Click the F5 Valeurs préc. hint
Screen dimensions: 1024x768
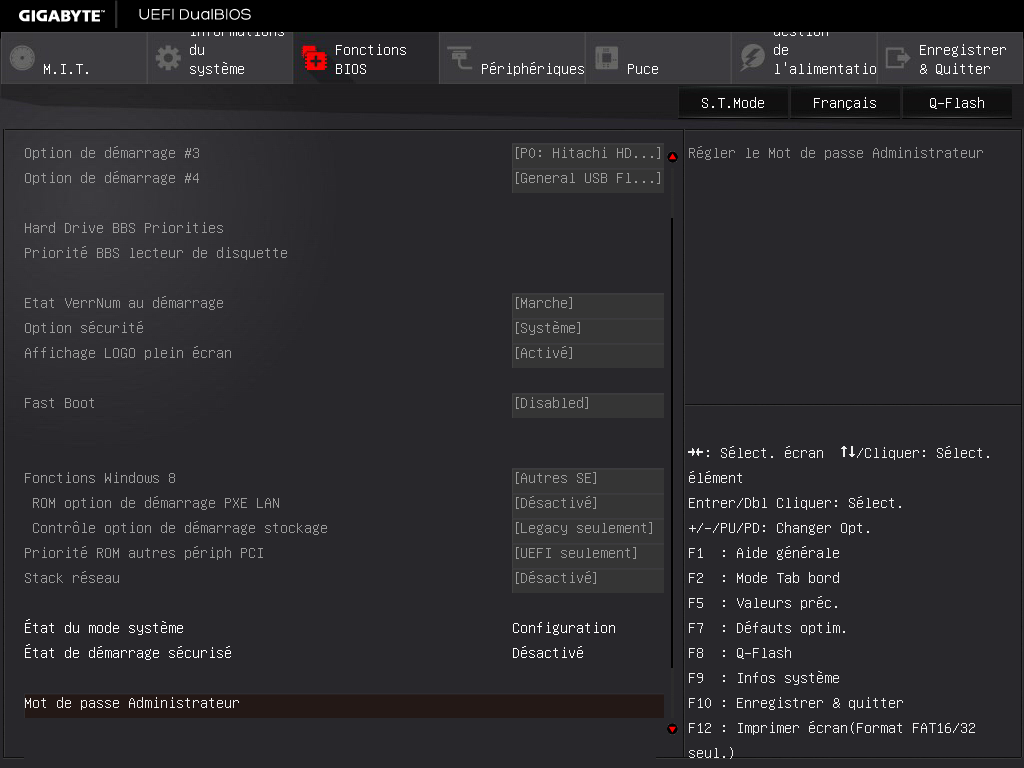click(x=763, y=603)
